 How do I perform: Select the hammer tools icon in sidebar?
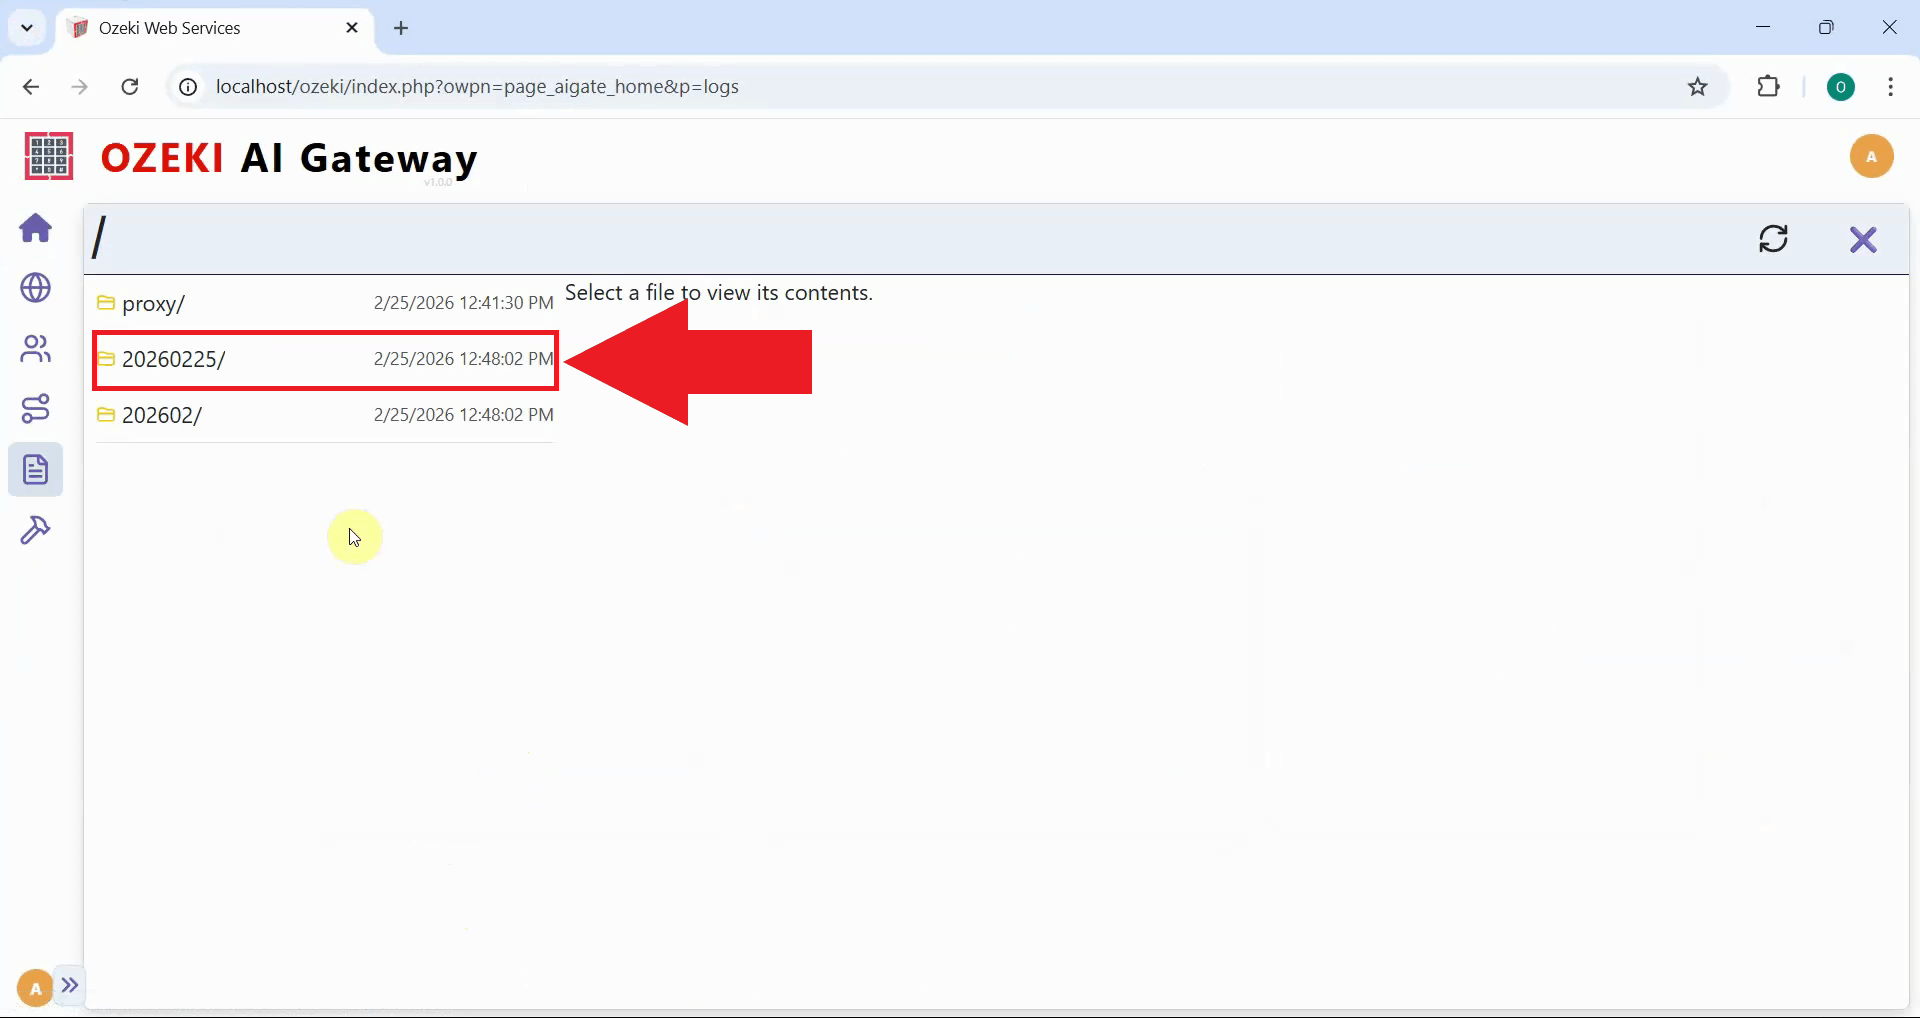(35, 529)
